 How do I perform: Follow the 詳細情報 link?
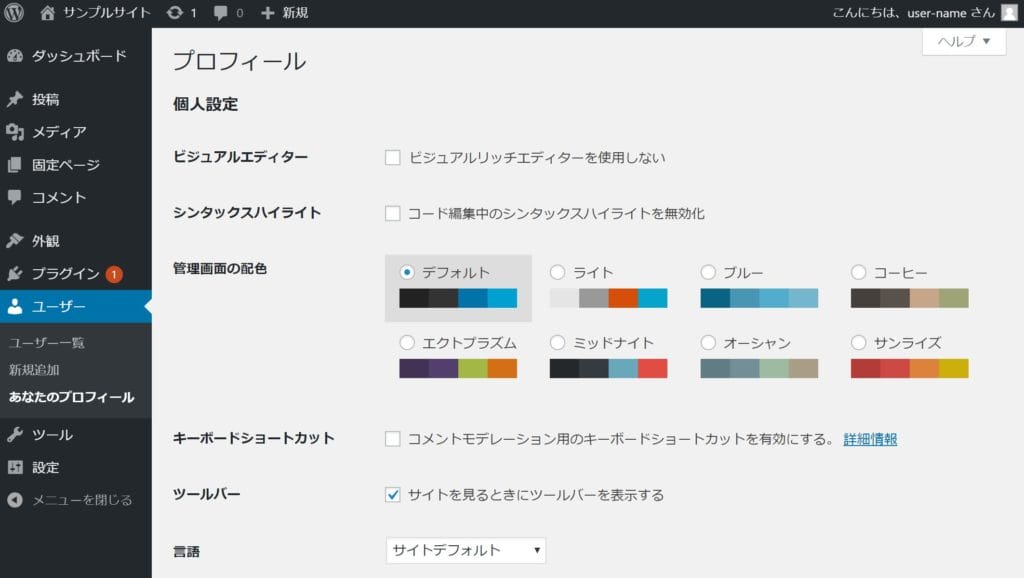[x=870, y=439]
